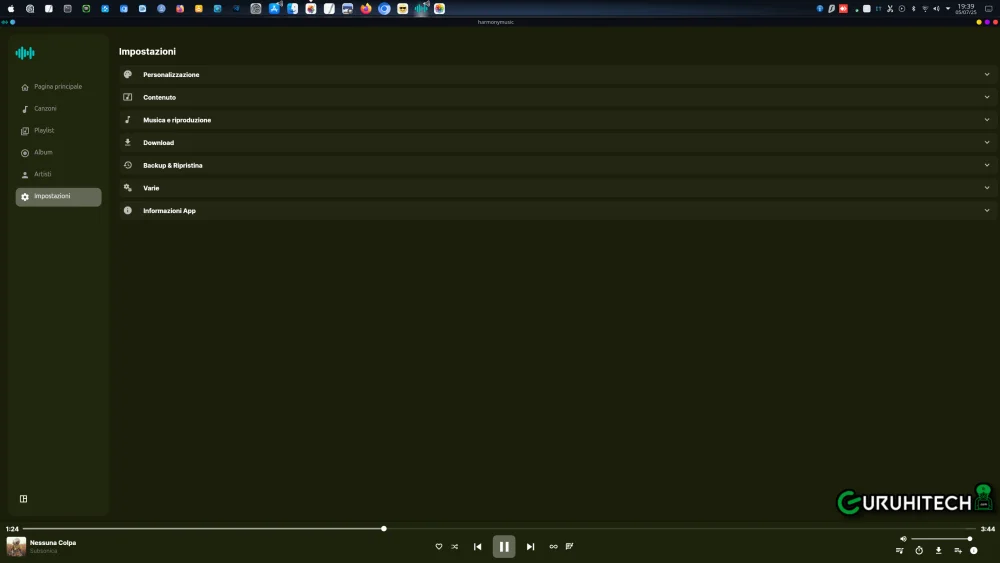Open Informazioni App section

[x=555, y=211]
